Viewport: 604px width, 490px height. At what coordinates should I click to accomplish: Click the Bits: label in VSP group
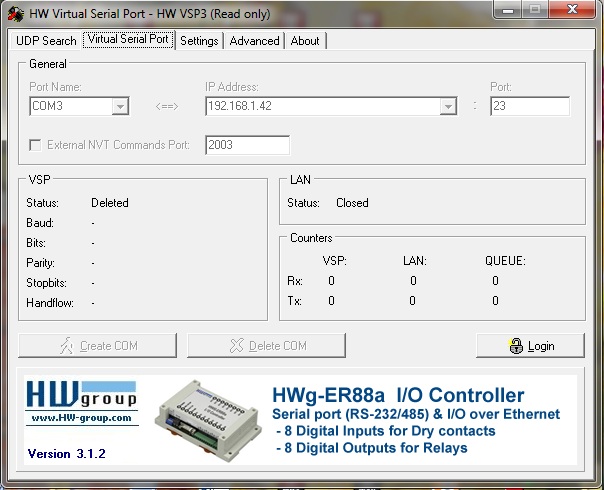36,243
